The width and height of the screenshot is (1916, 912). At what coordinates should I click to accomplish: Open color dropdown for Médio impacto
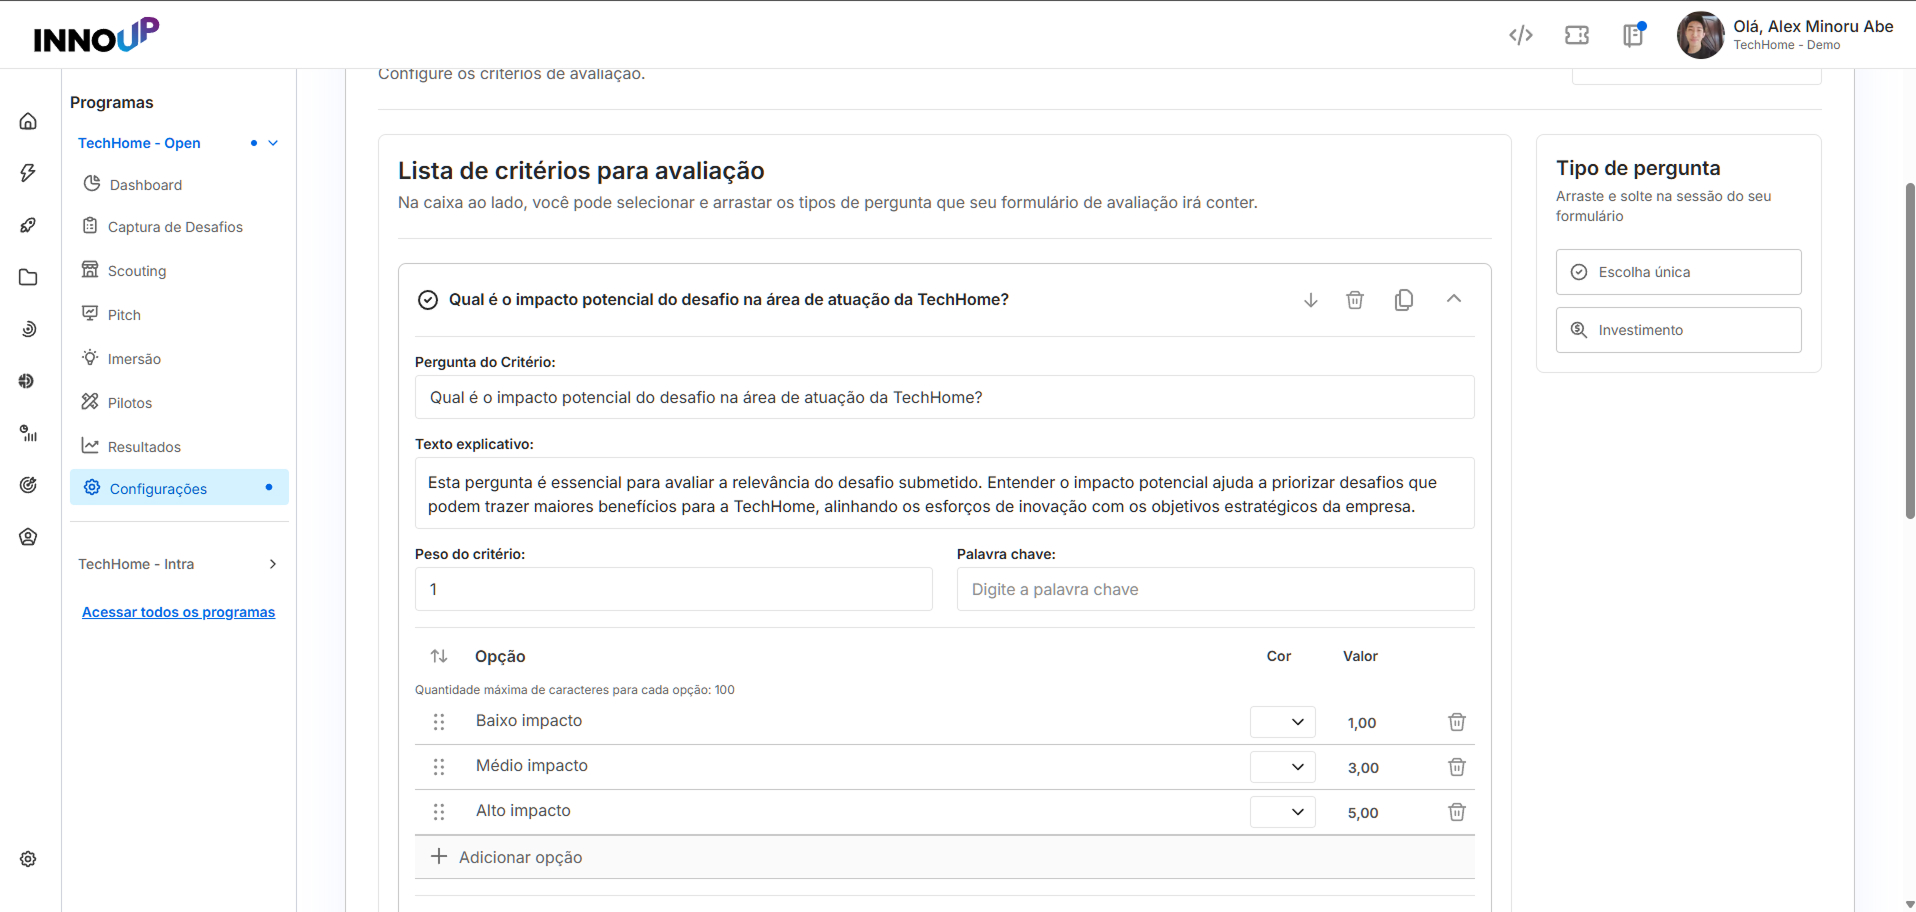pyautogui.click(x=1283, y=767)
